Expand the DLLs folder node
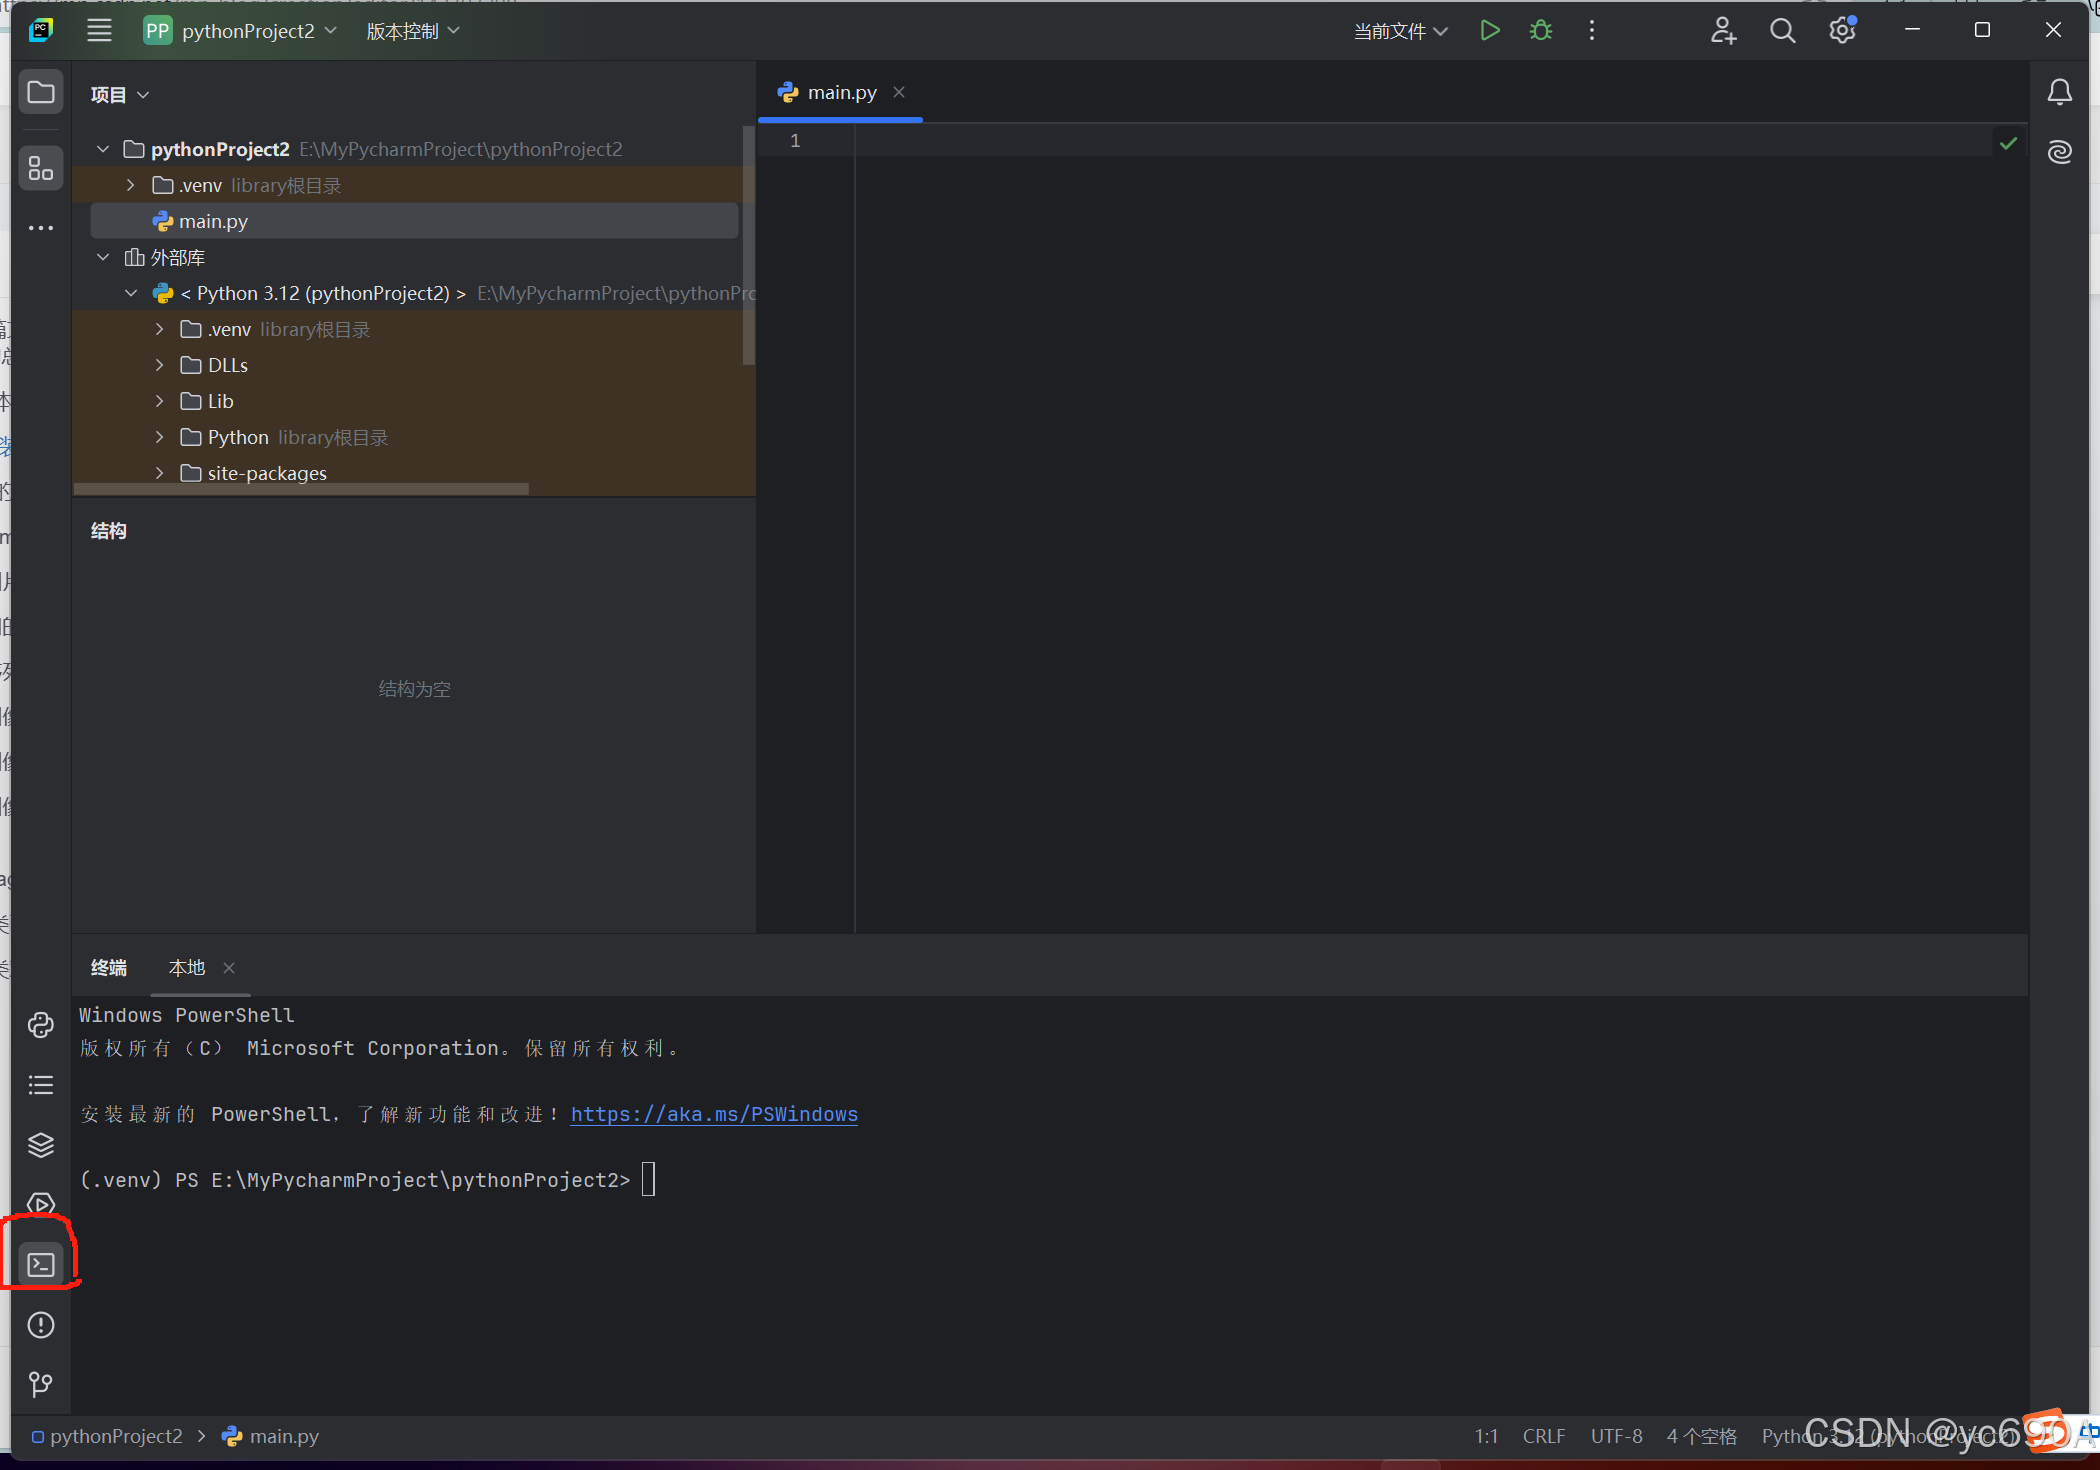2100x1470 pixels. [160, 365]
